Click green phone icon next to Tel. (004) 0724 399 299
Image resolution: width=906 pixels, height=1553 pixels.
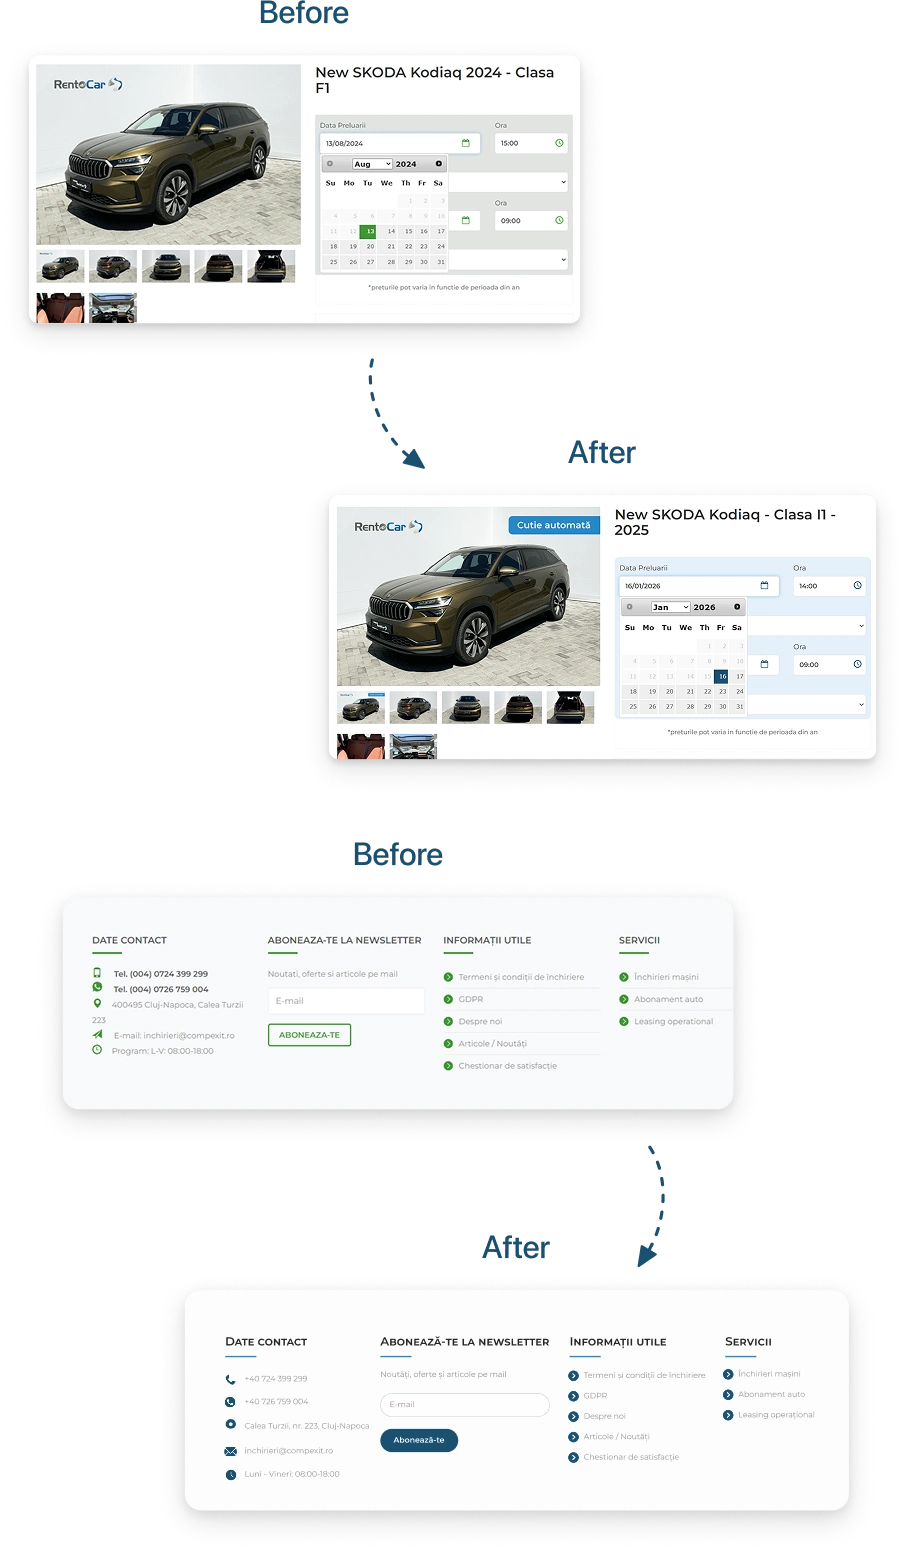(x=97, y=973)
